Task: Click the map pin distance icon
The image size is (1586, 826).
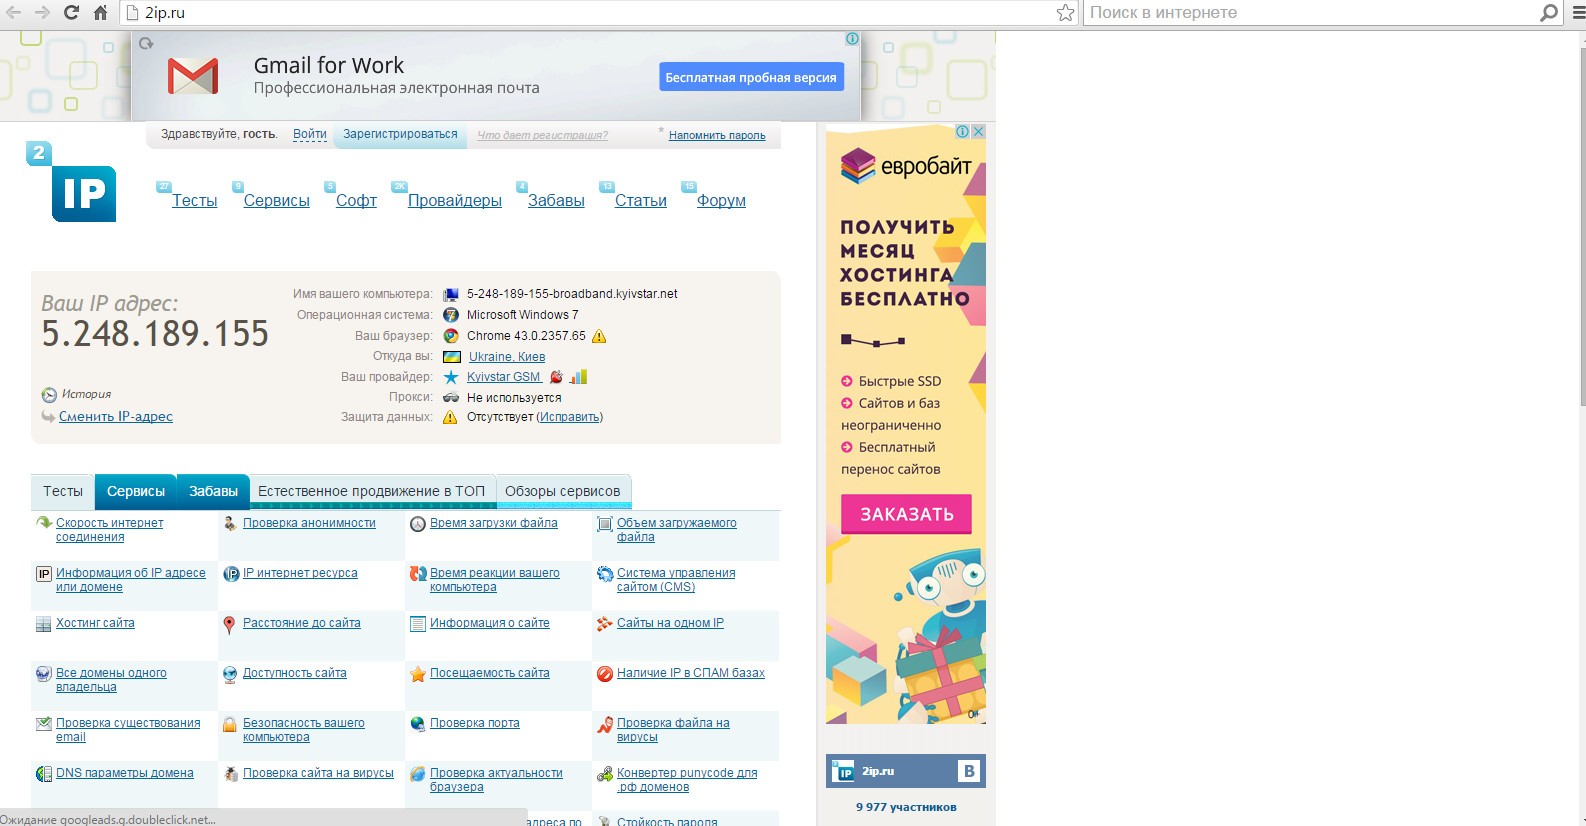Action: [229, 625]
